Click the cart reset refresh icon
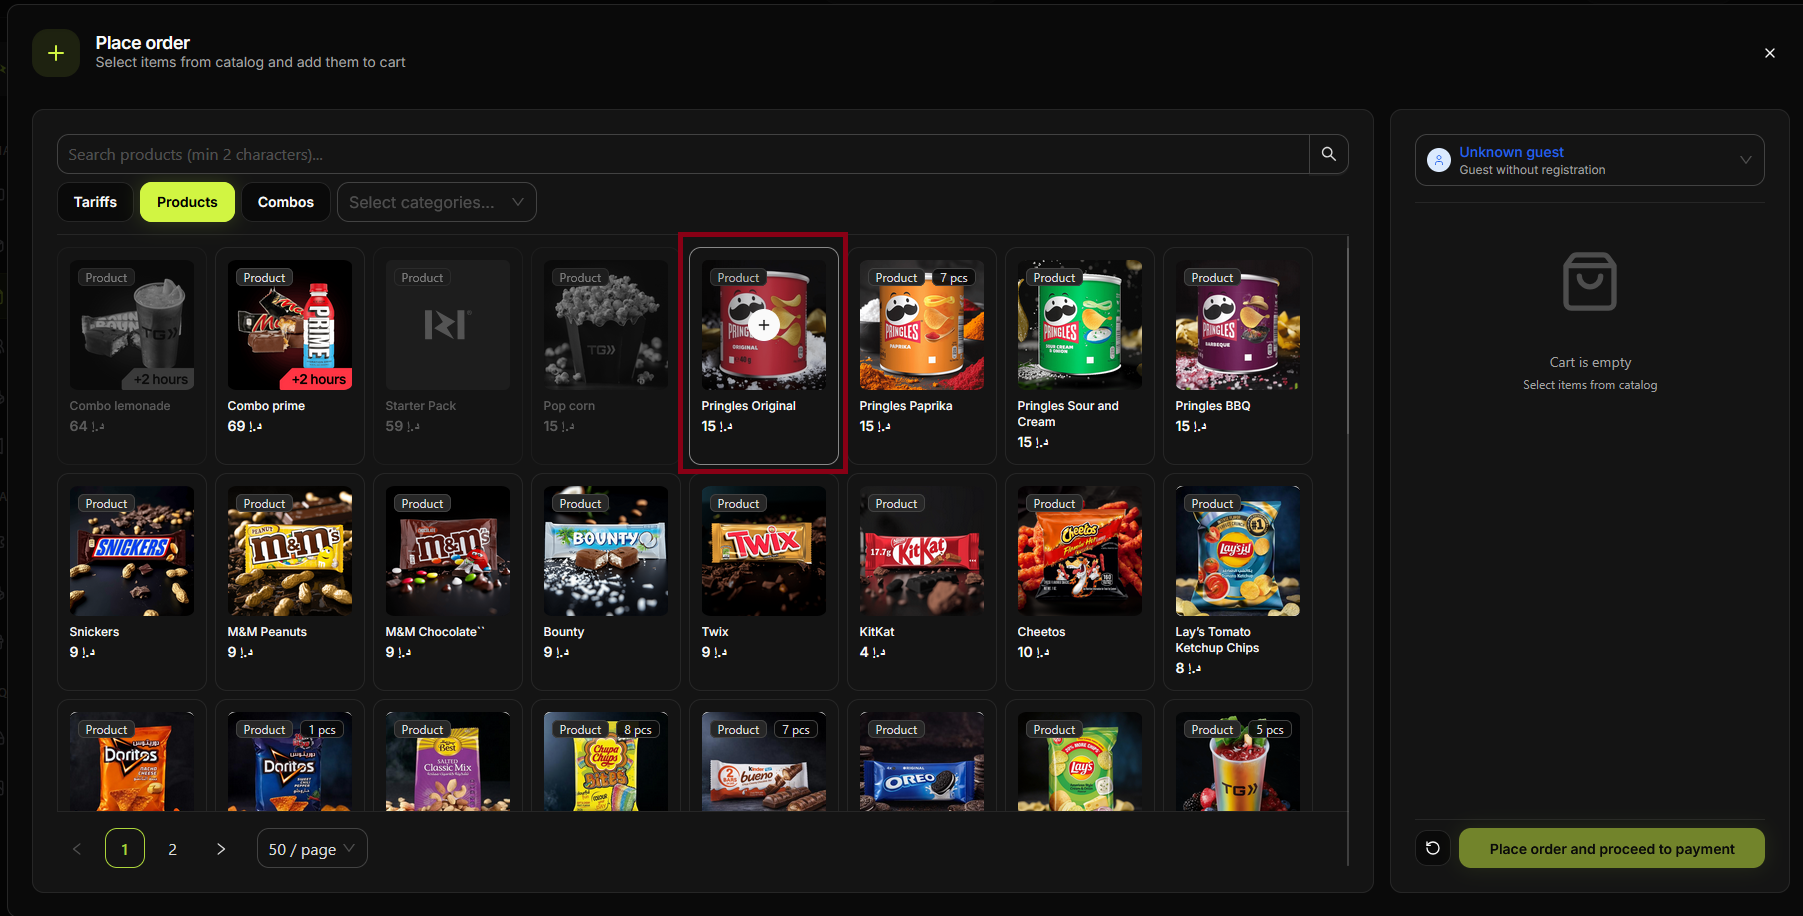Viewport: 1803px width, 916px height. 1432,848
